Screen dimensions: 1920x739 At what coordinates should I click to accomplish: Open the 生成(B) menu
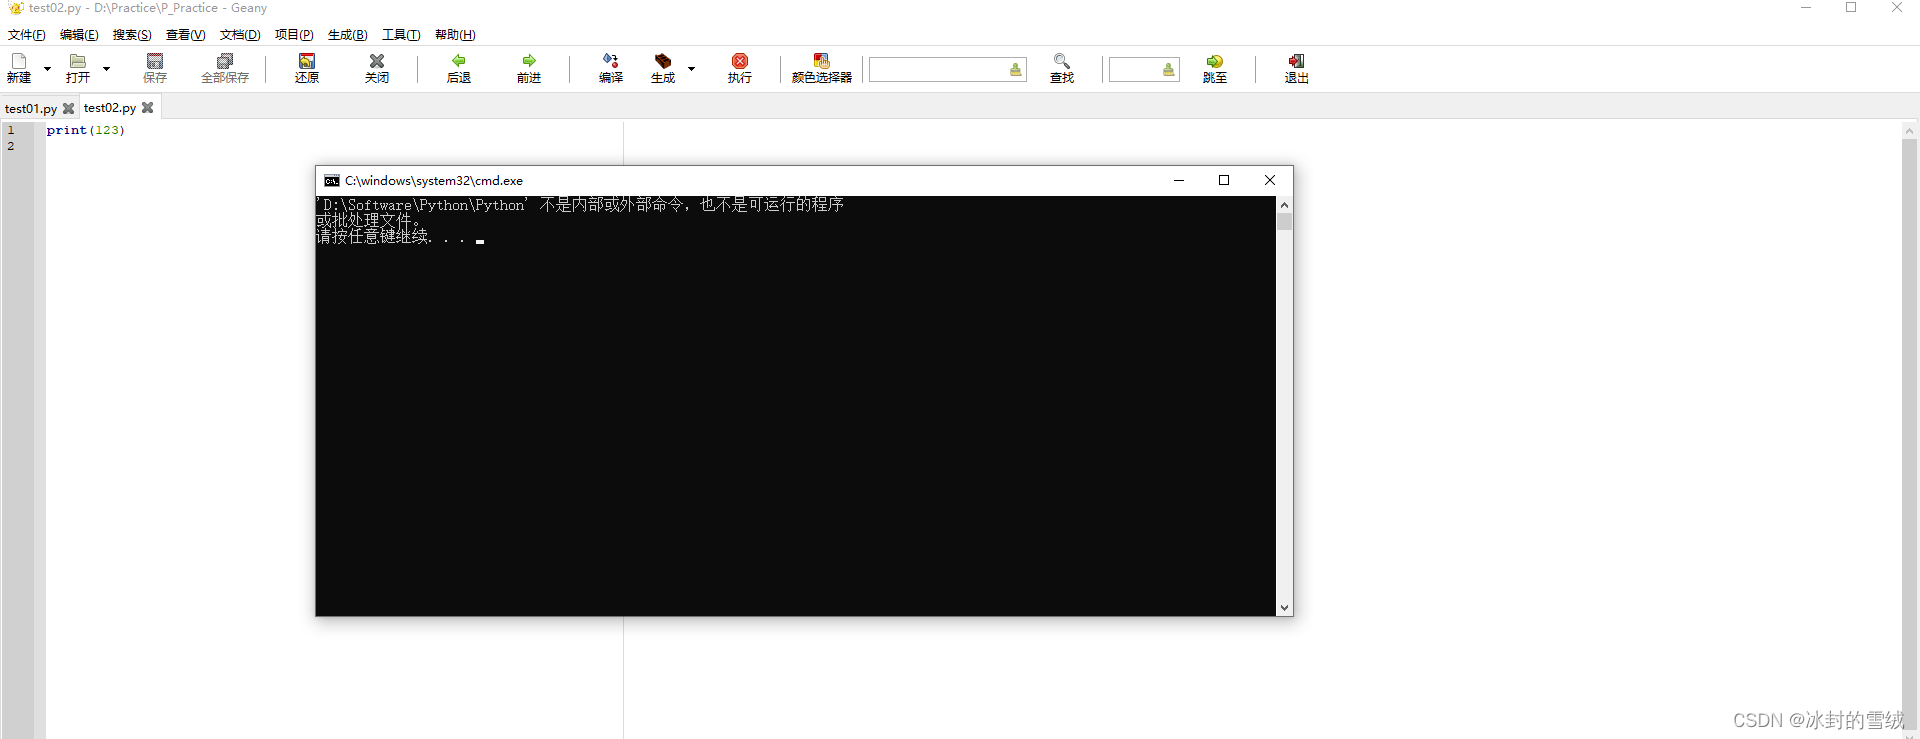coord(348,35)
